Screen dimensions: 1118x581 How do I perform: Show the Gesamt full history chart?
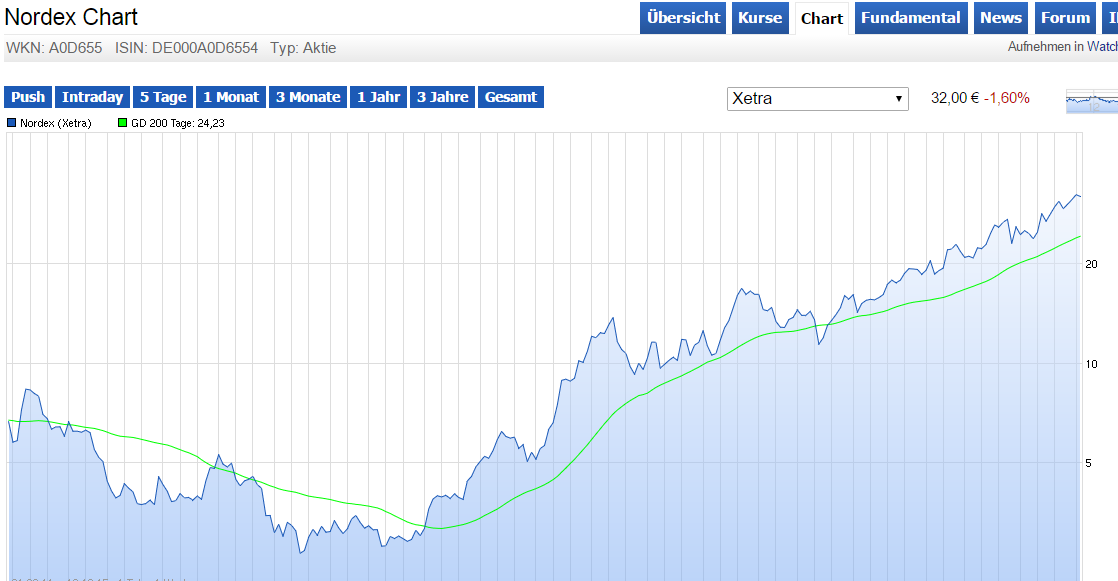coord(511,97)
